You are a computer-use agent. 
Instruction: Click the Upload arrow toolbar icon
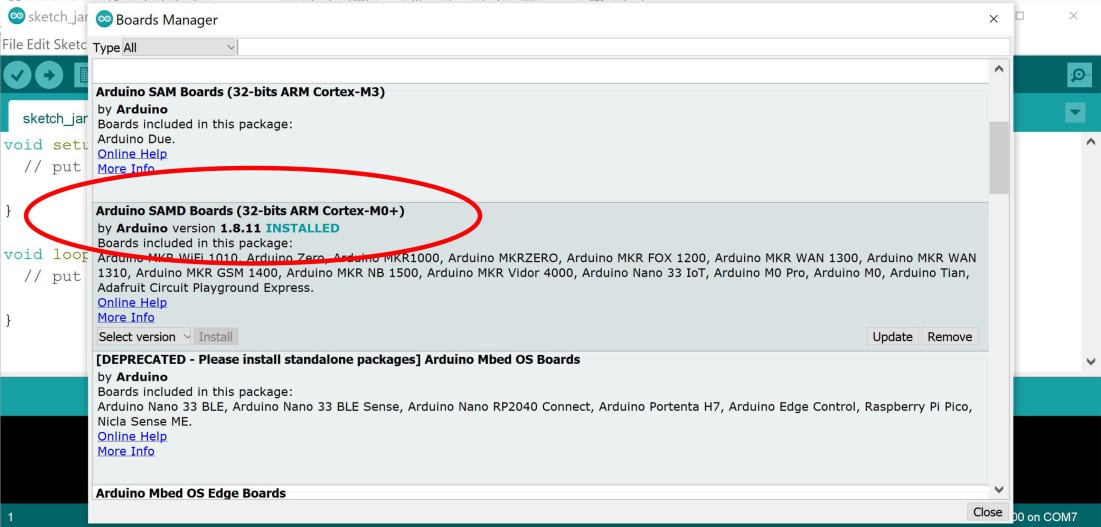coord(48,75)
